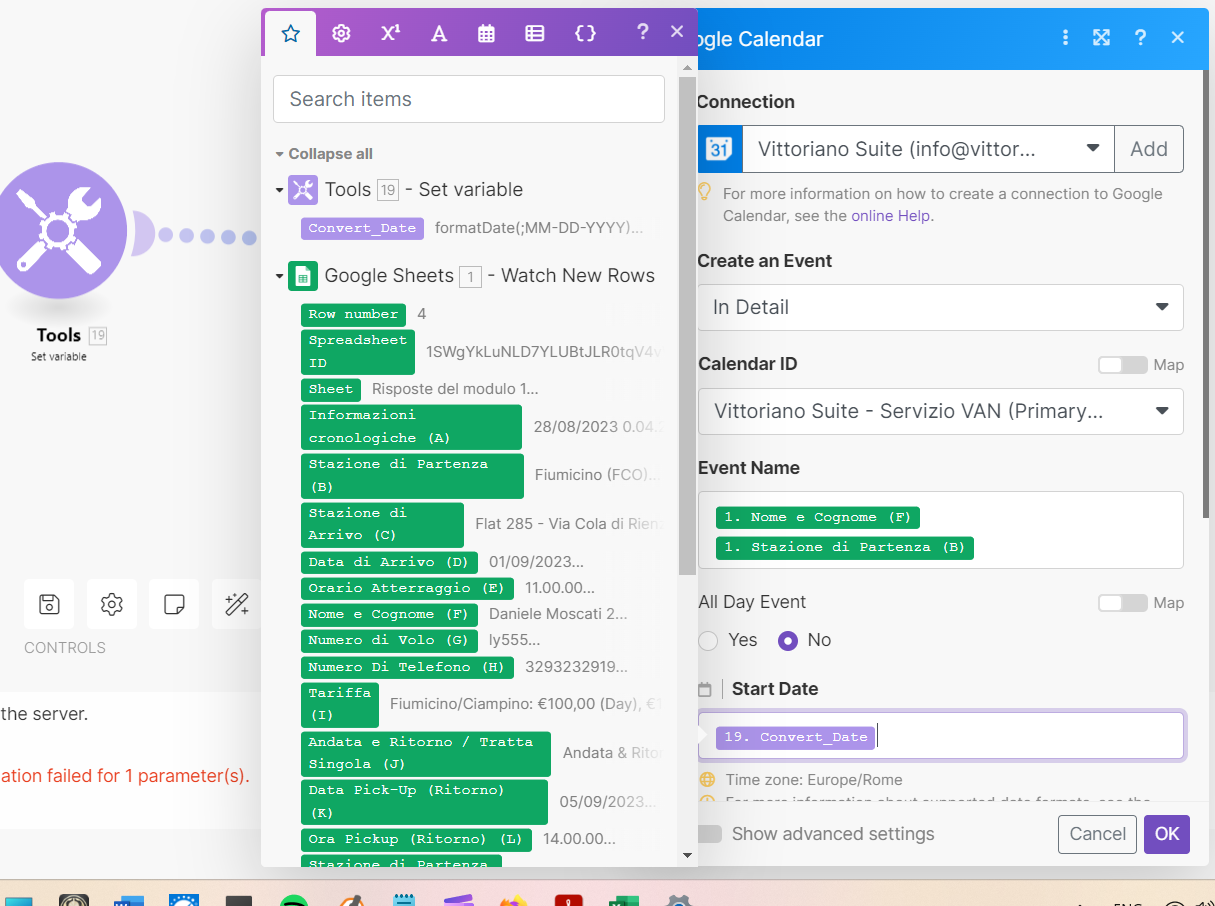The image size is (1215, 906).
Task: Add a new Google Calendar connection
Action: [x=1149, y=149]
